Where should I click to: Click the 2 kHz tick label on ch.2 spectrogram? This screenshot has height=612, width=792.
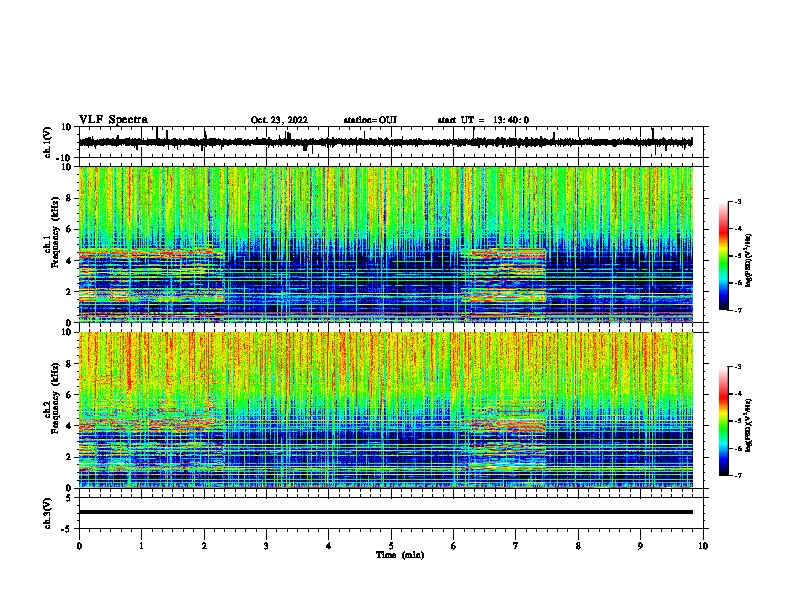point(69,457)
